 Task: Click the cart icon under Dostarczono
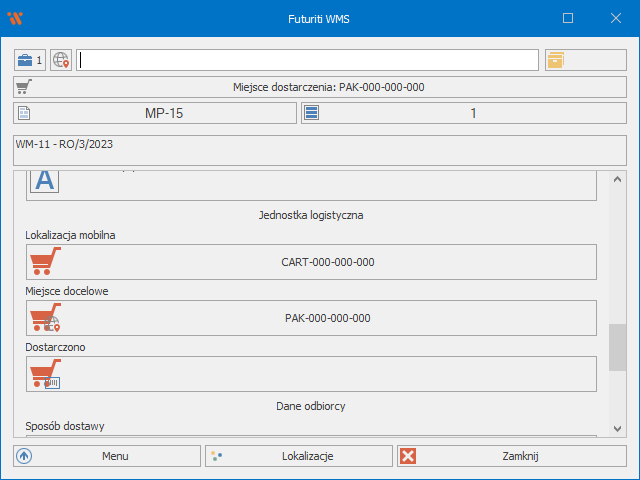click(x=44, y=374)
